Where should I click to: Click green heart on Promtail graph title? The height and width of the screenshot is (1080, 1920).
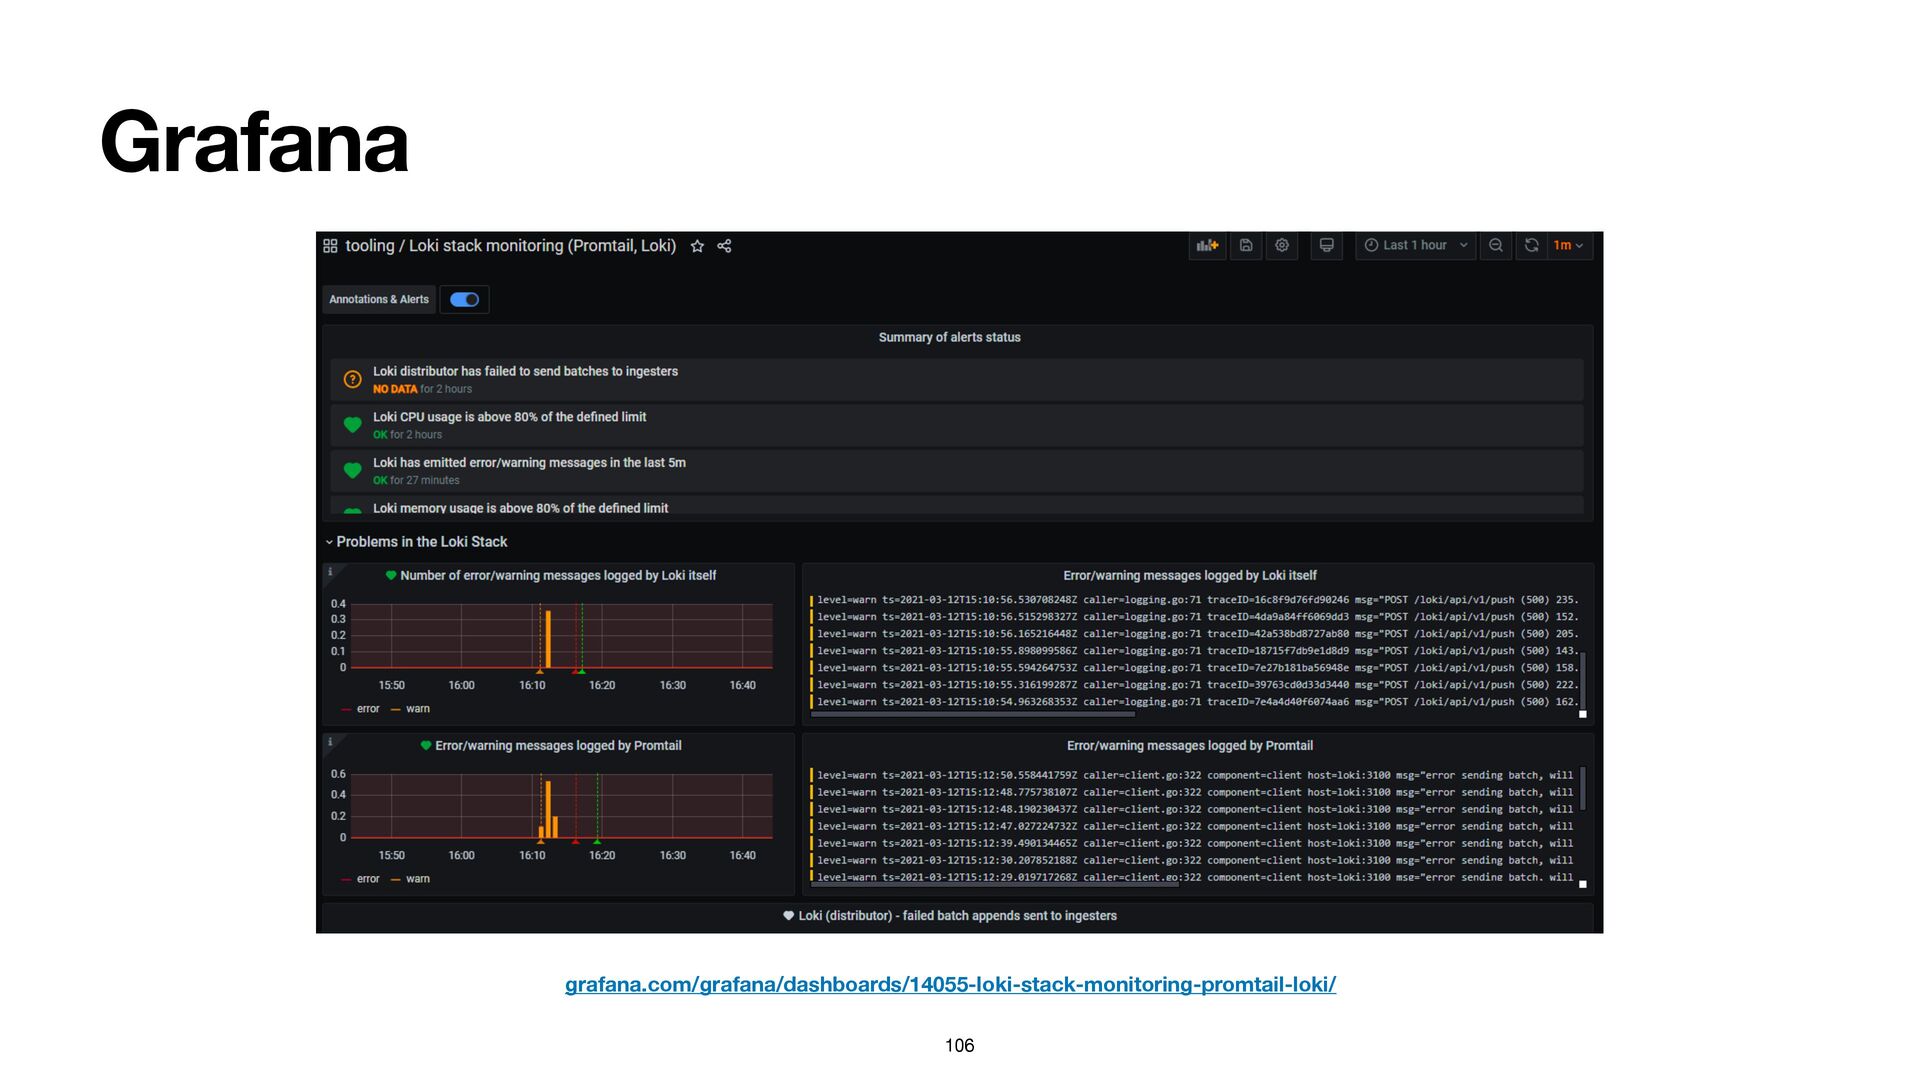pos(426,745)
